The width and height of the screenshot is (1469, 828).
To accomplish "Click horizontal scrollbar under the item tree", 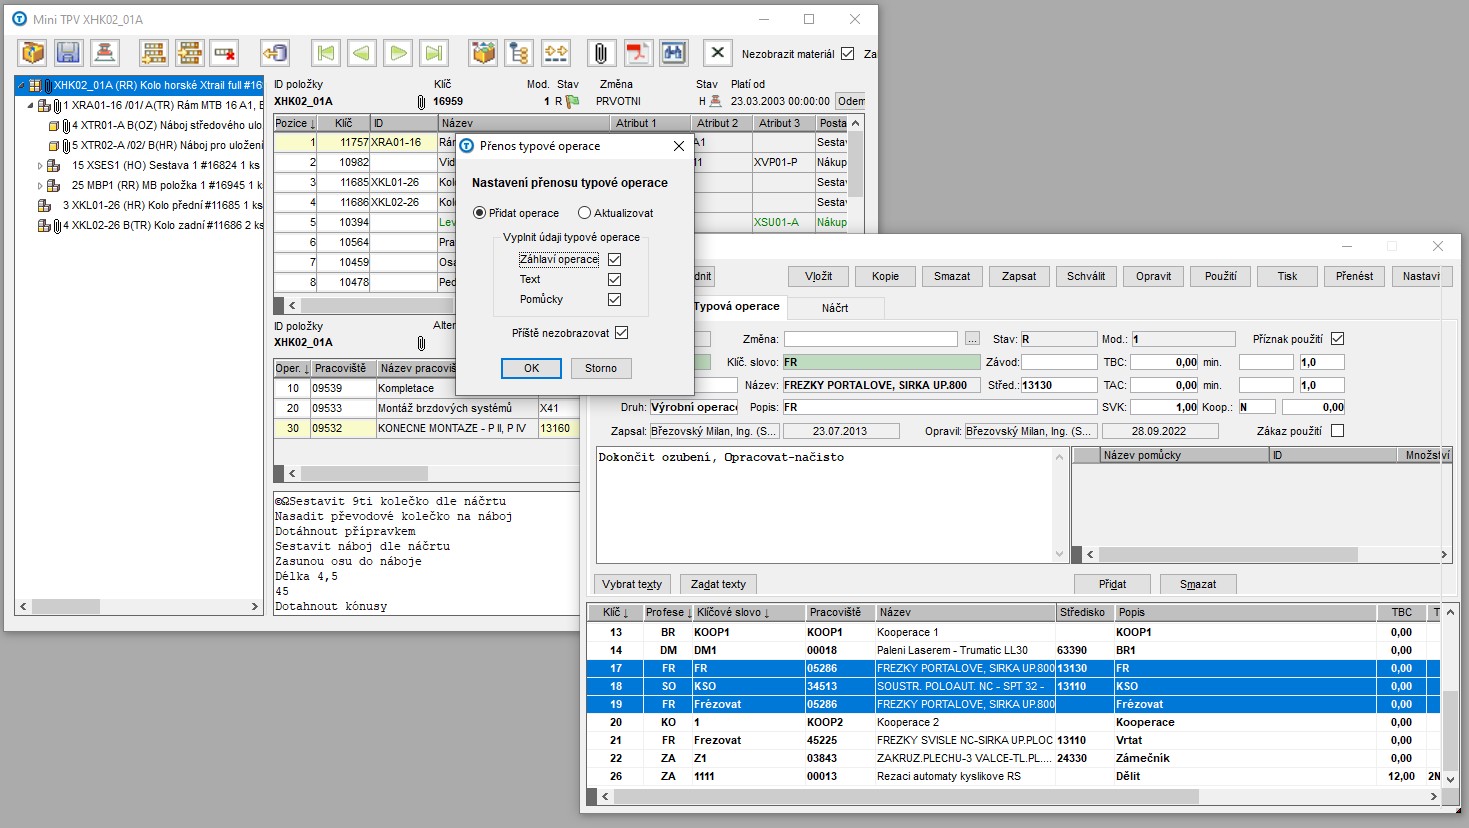I will pyautogui.click(x=139, y=606).
